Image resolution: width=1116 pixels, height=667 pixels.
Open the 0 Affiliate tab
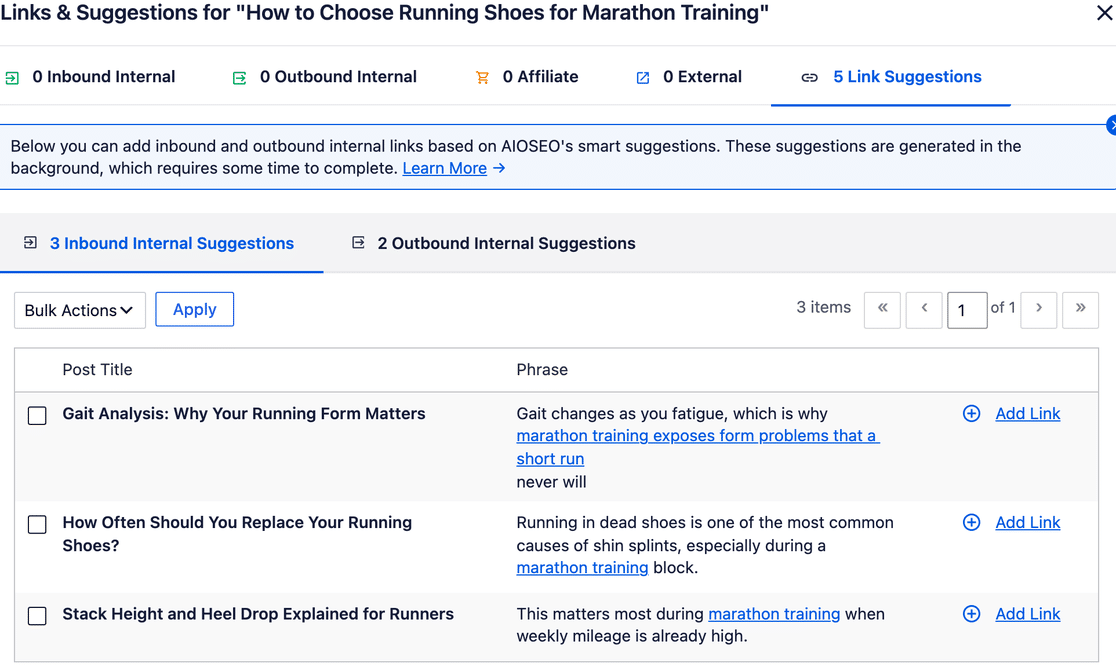(x=527, y=77)
